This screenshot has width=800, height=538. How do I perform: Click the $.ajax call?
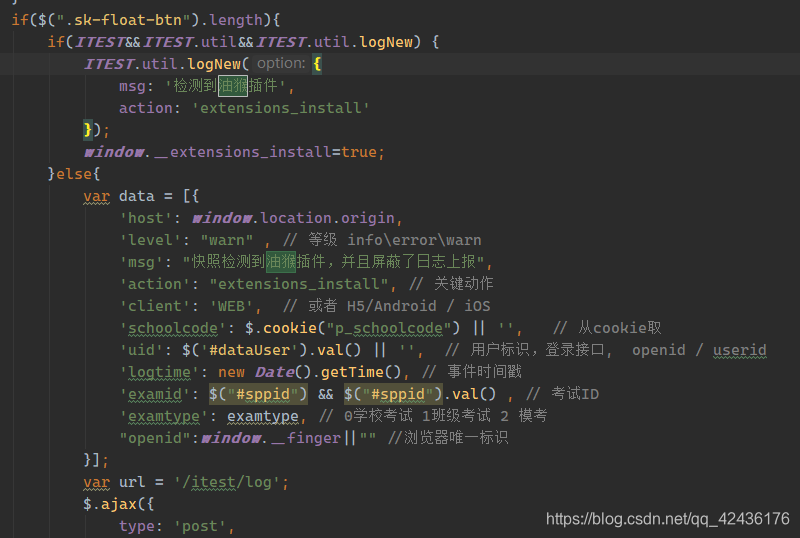point(116,504)
